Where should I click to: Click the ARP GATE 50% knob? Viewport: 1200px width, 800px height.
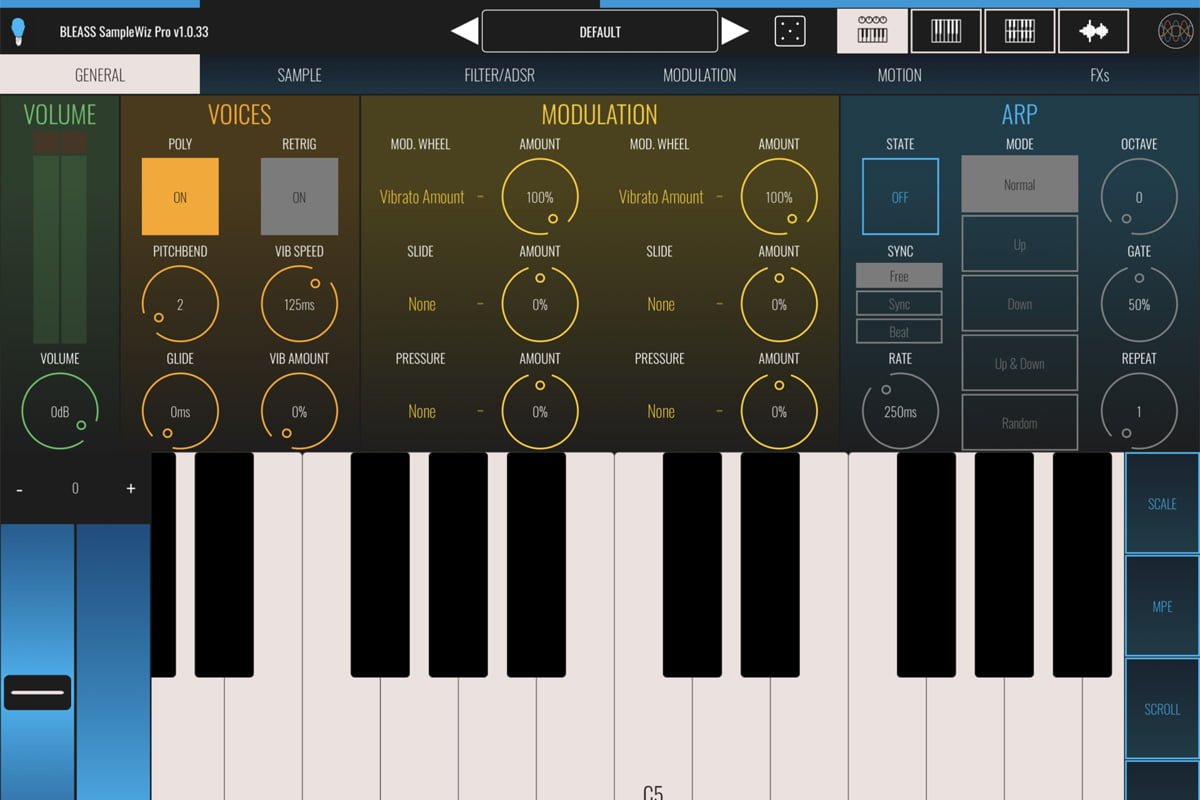click(1139, 304)
